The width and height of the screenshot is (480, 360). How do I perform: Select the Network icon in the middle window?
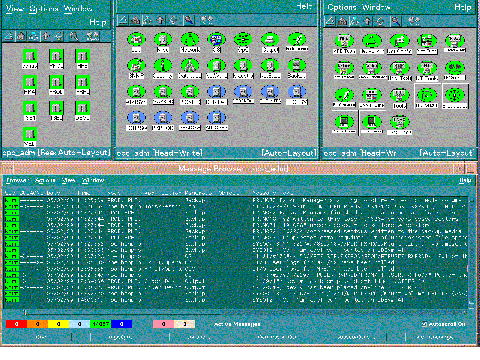(190, 43)
